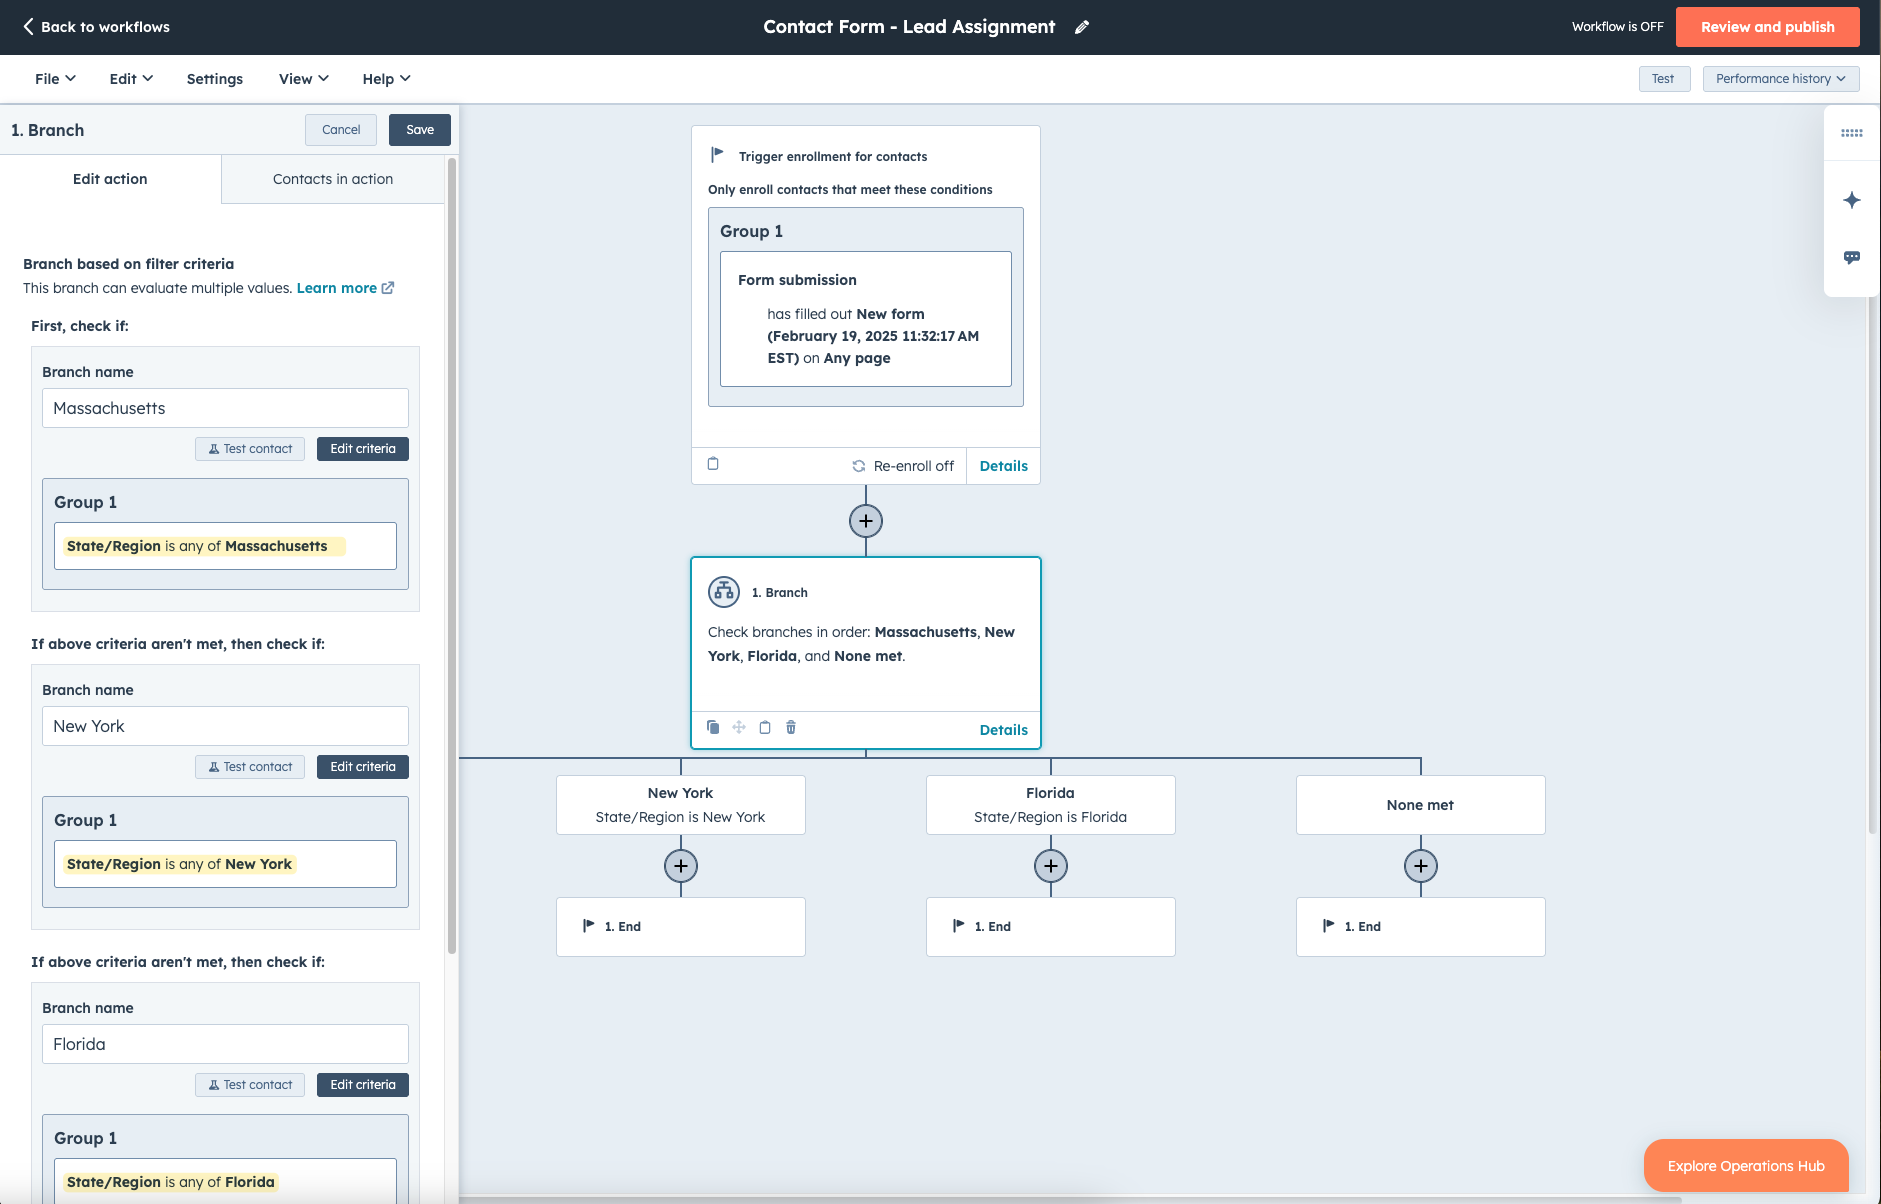Click Edit criteria for Massachusetts branch
This screenshot has height=1204, width=1881.
(363, 449)
